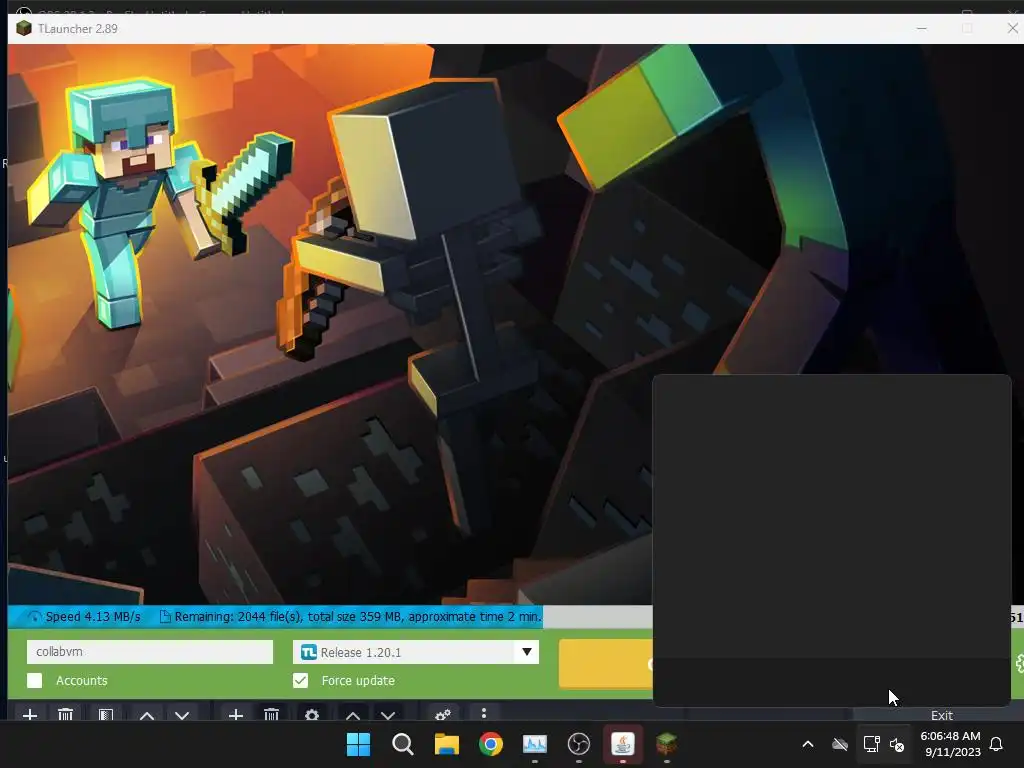This screenshot has height=768, width=1024.
Task: Move the OBS scene down with the first down arrow
Action: pos(182,716)
